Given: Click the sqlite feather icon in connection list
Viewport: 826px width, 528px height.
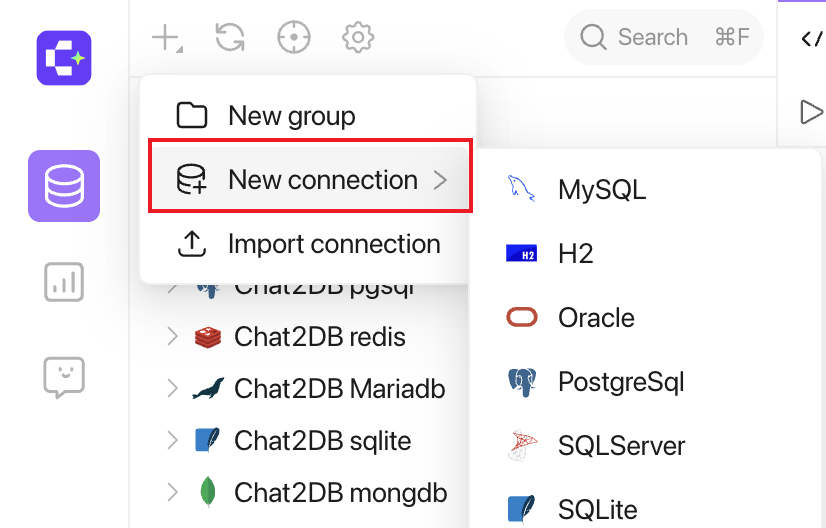Looking at the screenshot, I should click(208, 440).
